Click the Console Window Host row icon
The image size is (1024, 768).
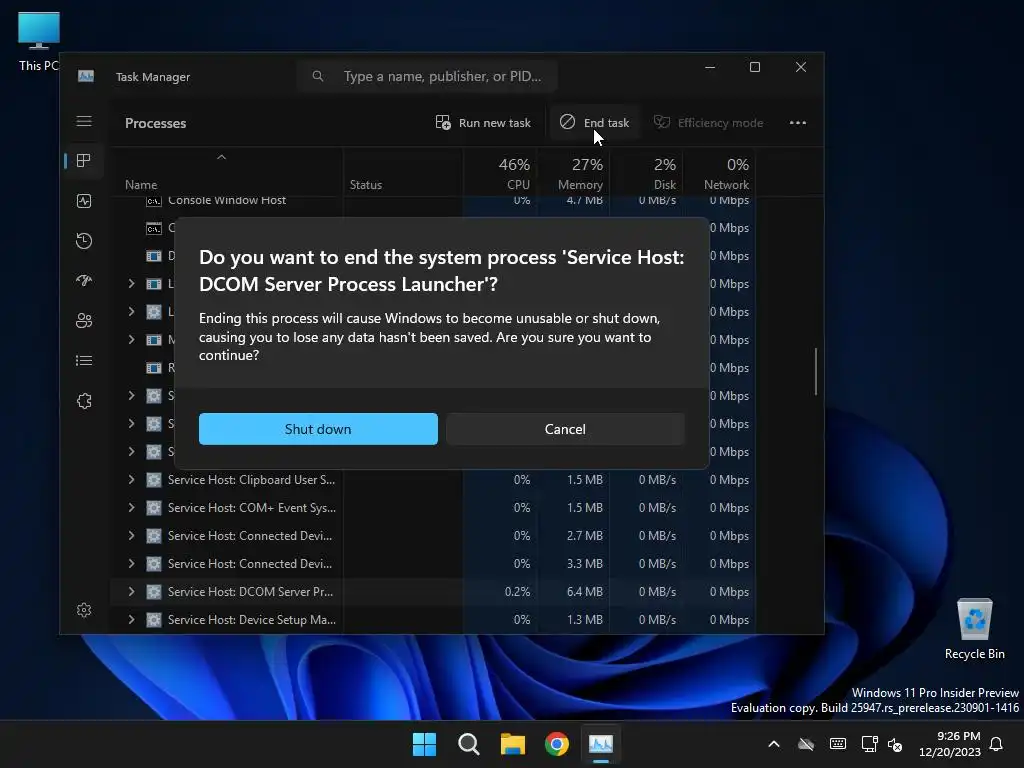click(x=153, y=200)
